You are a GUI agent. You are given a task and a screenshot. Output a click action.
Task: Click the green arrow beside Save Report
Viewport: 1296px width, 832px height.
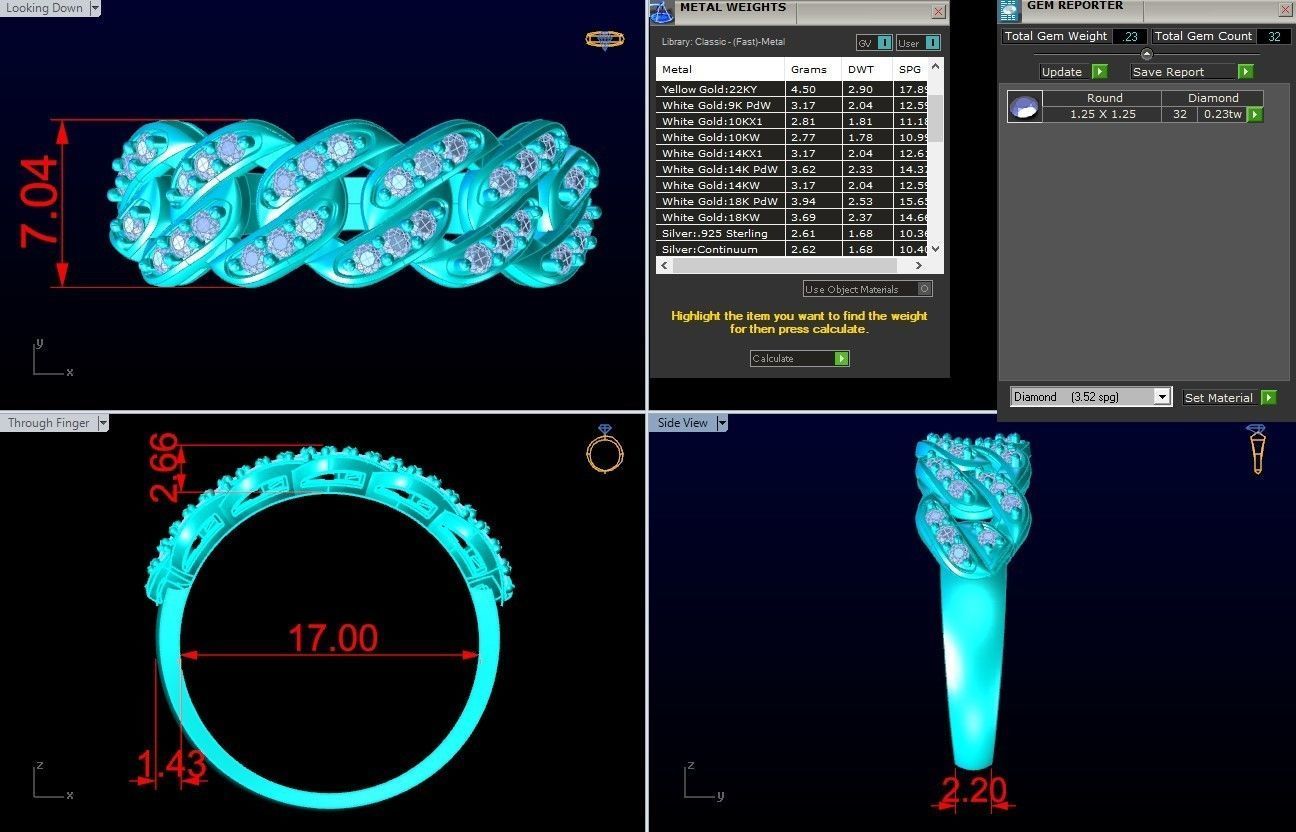tap(1245, 72)
